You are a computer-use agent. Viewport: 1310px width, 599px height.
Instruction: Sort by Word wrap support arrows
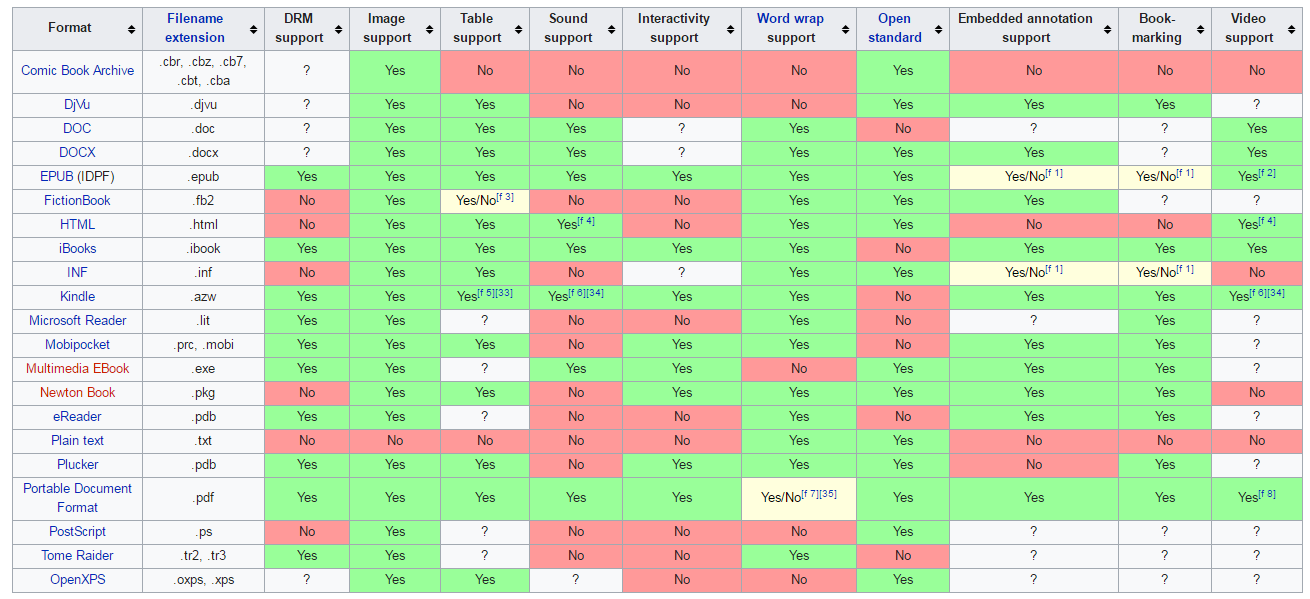[846, 29]
